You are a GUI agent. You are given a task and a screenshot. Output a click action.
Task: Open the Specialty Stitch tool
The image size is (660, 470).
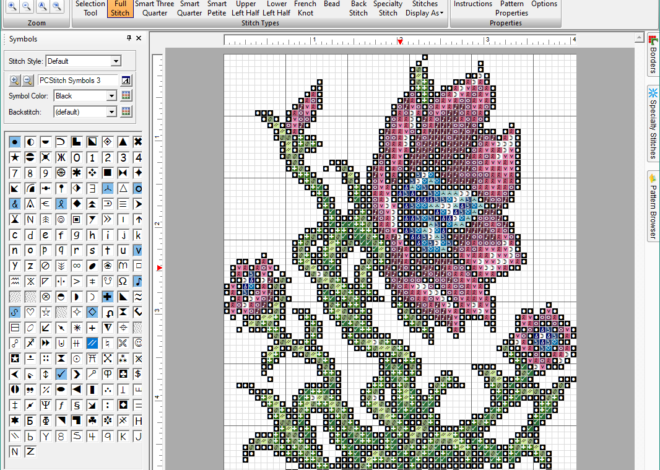388,8
